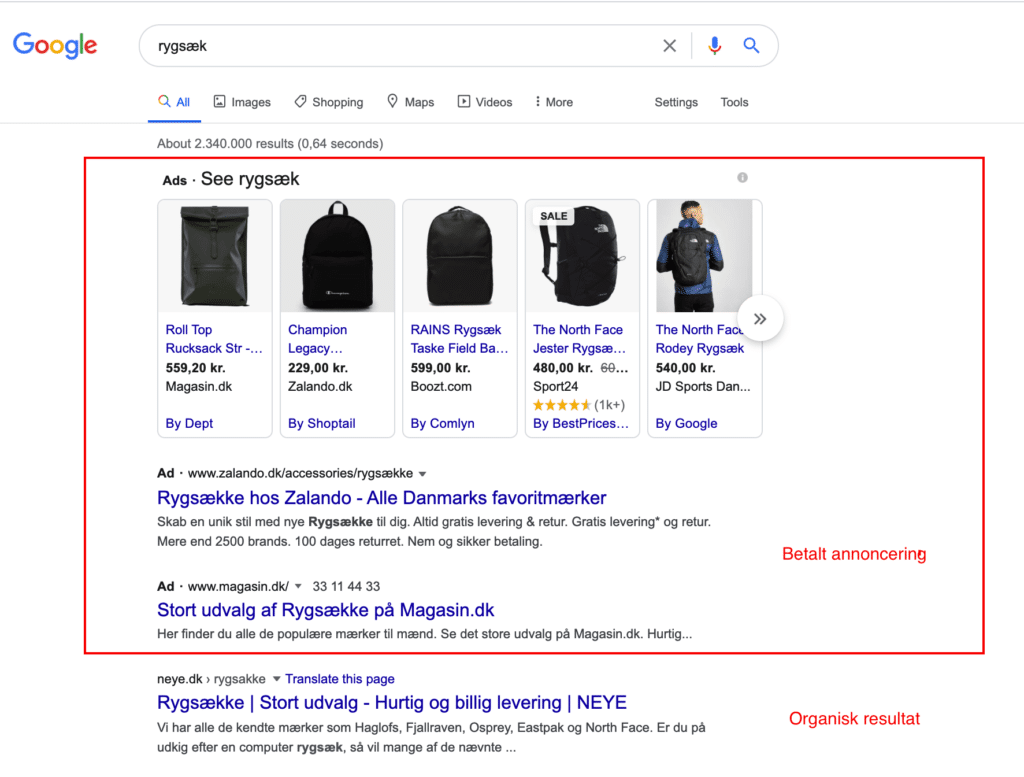Image resolution: width=1024 pixels, height=777 pixels.
Task: Click the By Google link
Action: click(x=686, y=423)
